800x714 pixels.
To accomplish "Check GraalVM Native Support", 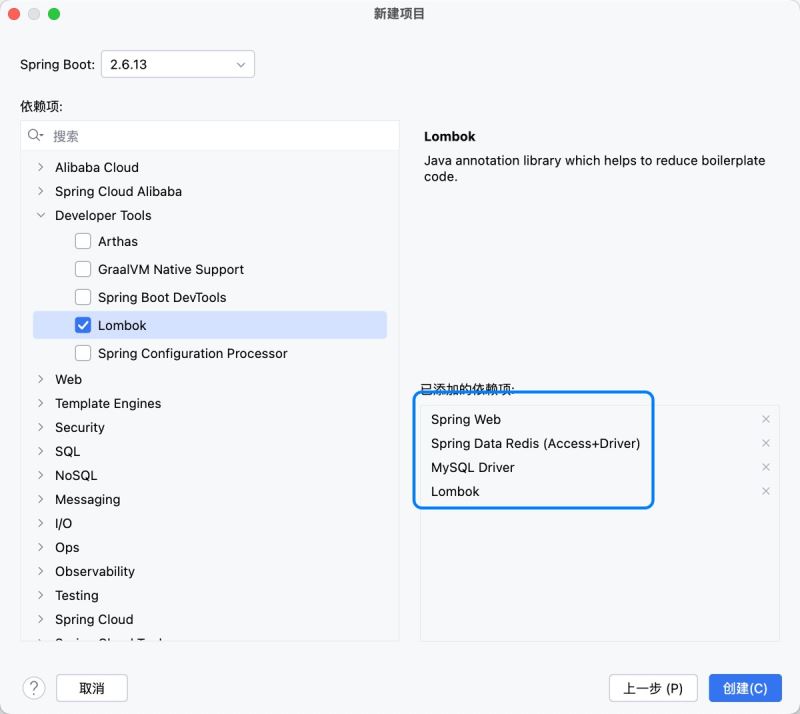I will (83, 269).
